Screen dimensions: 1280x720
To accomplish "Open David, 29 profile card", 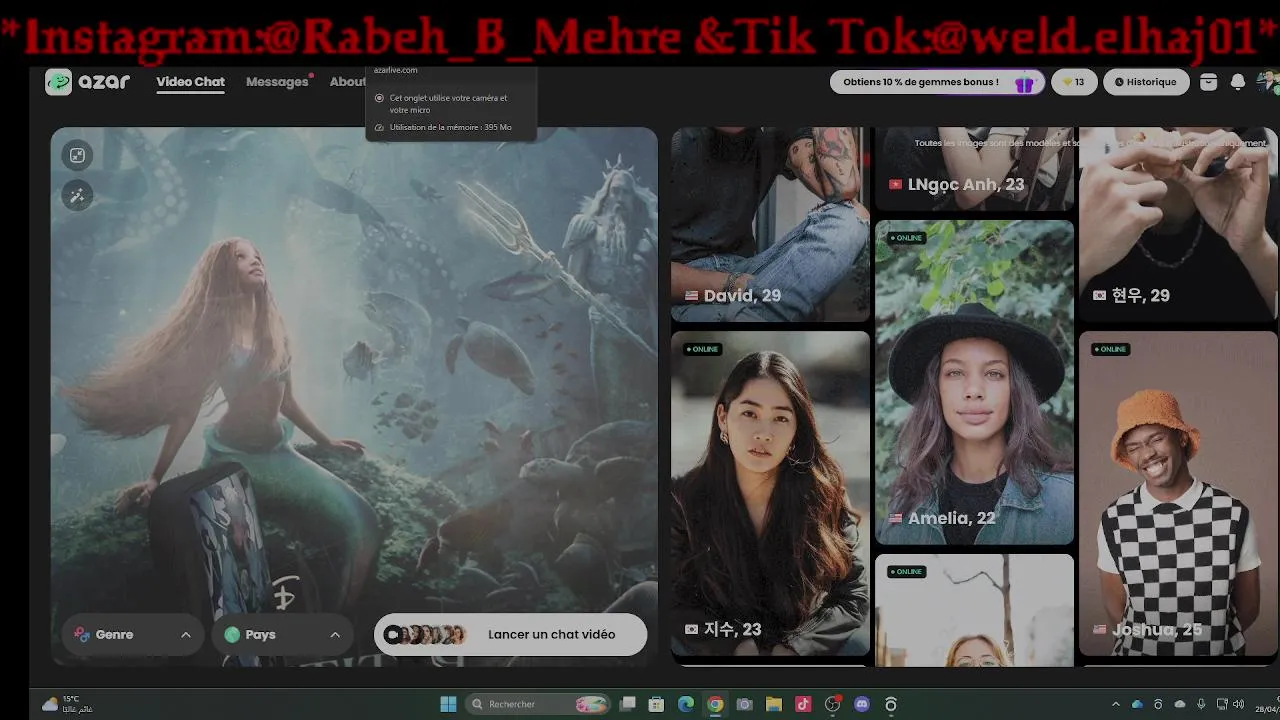I will pos(770,224).
